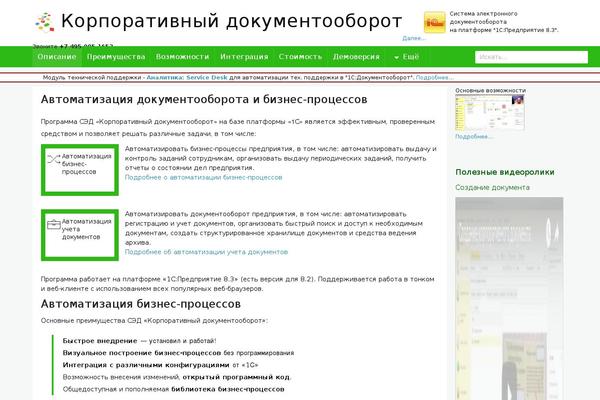Click the Автоматизация бизнес-процессов section heading

point(141,304)
